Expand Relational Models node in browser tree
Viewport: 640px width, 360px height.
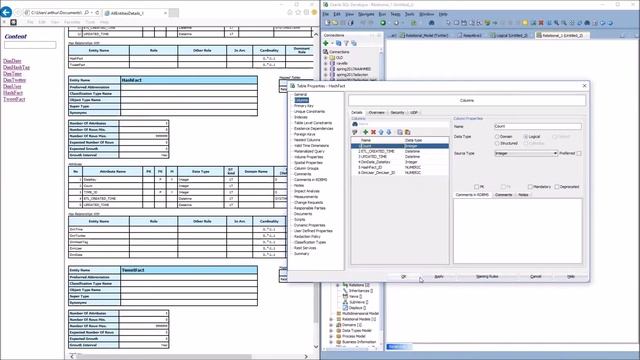click(x=331, y=319)
